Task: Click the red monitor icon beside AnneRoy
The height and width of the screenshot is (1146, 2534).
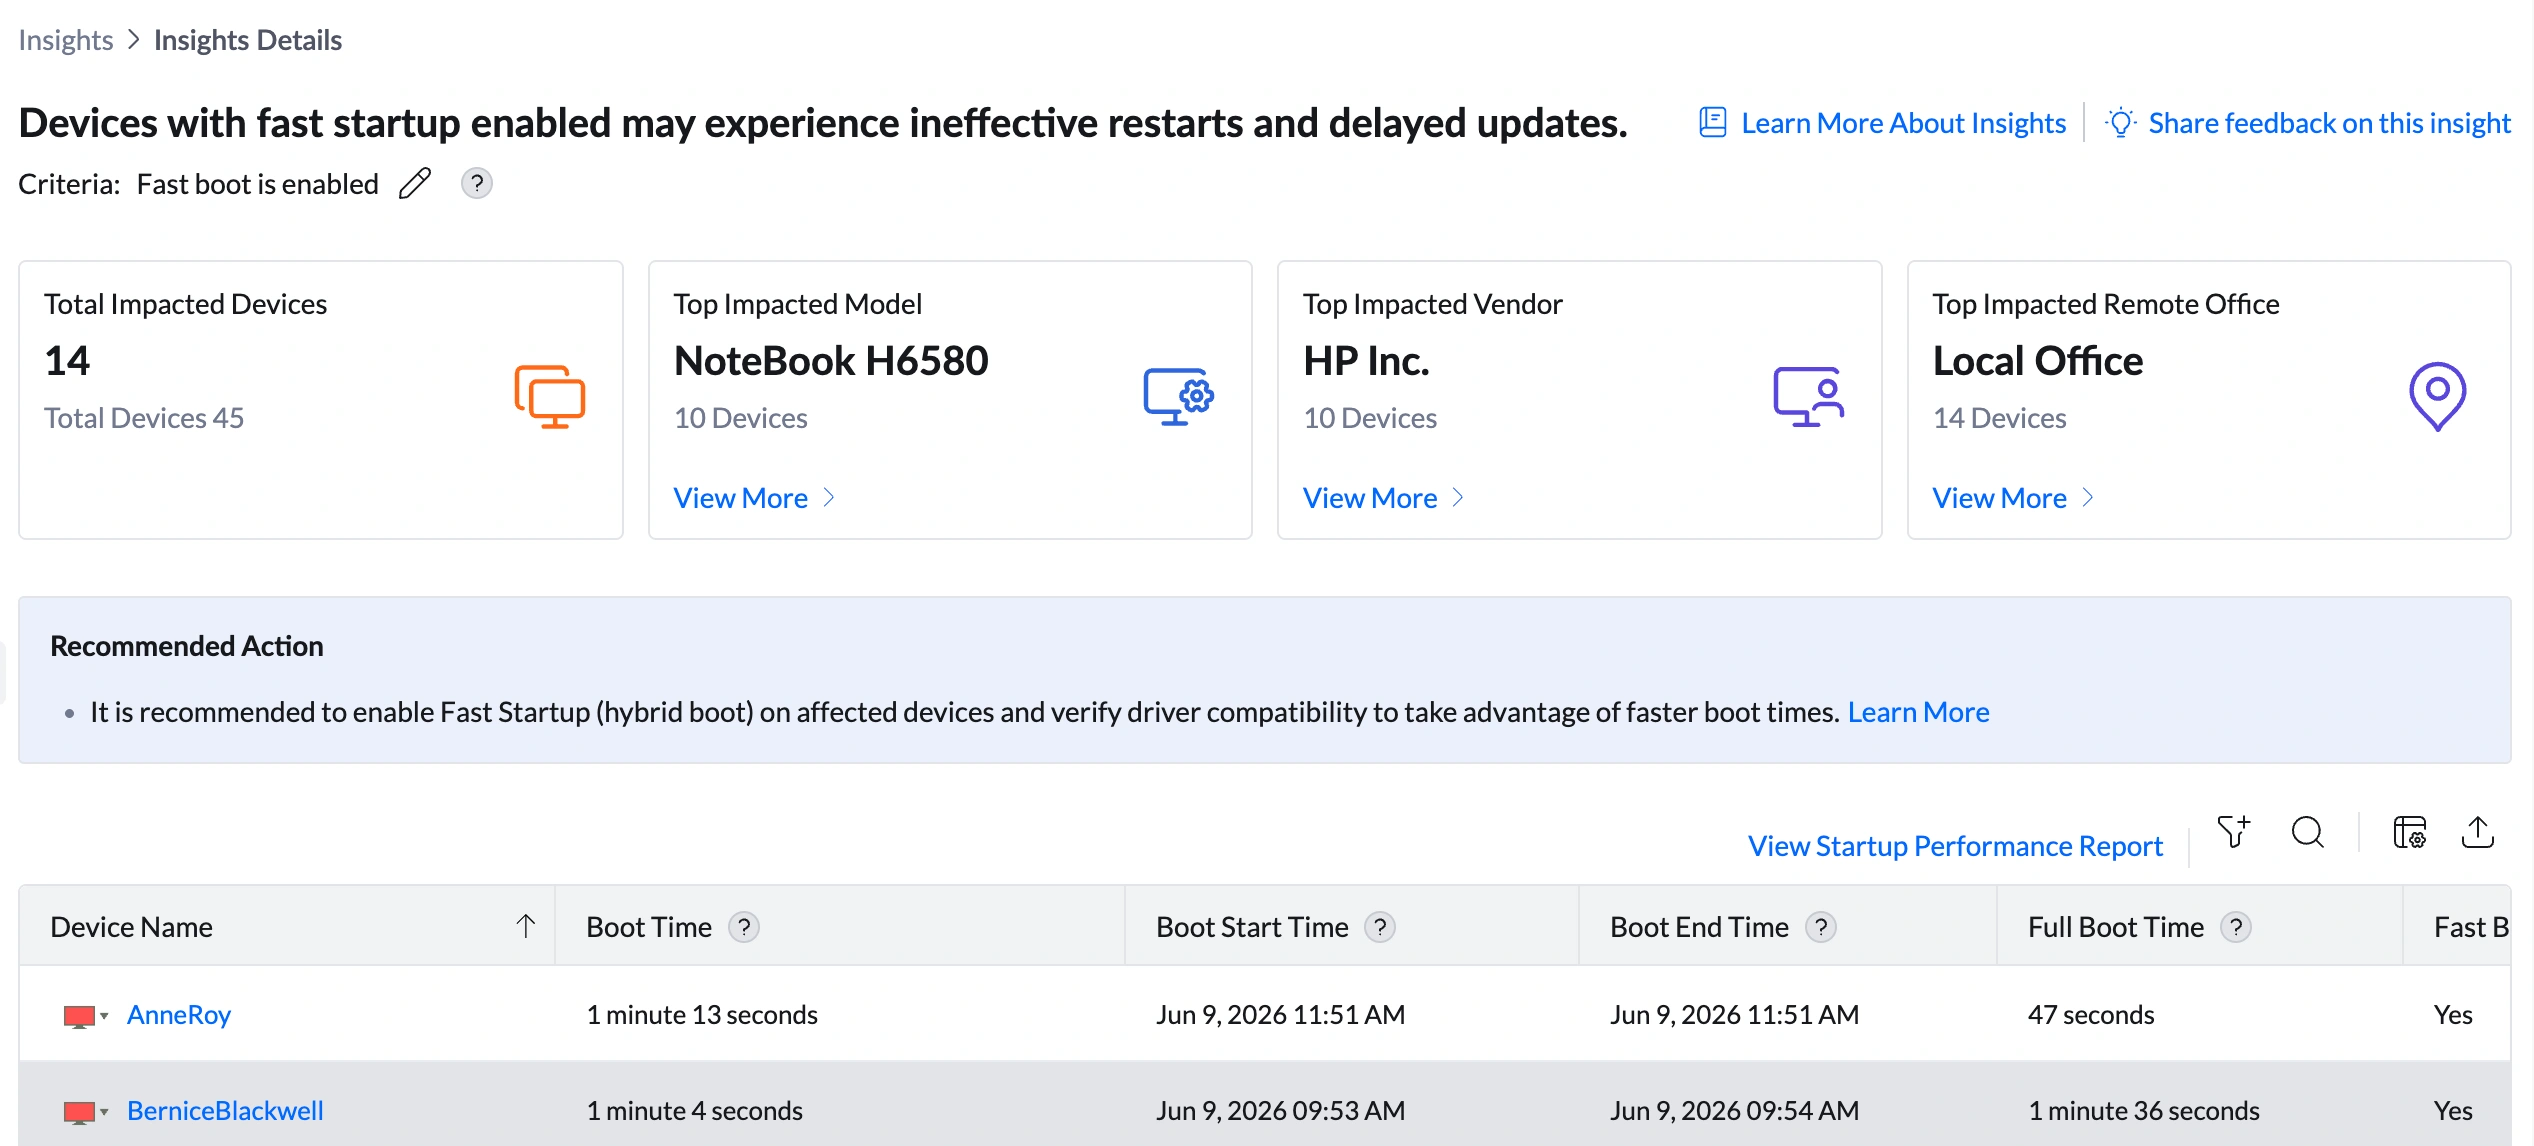Action: coord(79,1017)
